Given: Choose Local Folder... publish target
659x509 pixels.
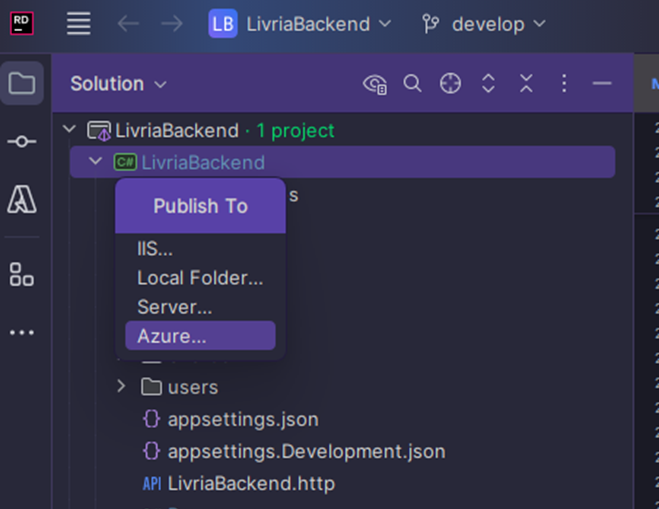Looking at the screenshot, I should point(200,278).
